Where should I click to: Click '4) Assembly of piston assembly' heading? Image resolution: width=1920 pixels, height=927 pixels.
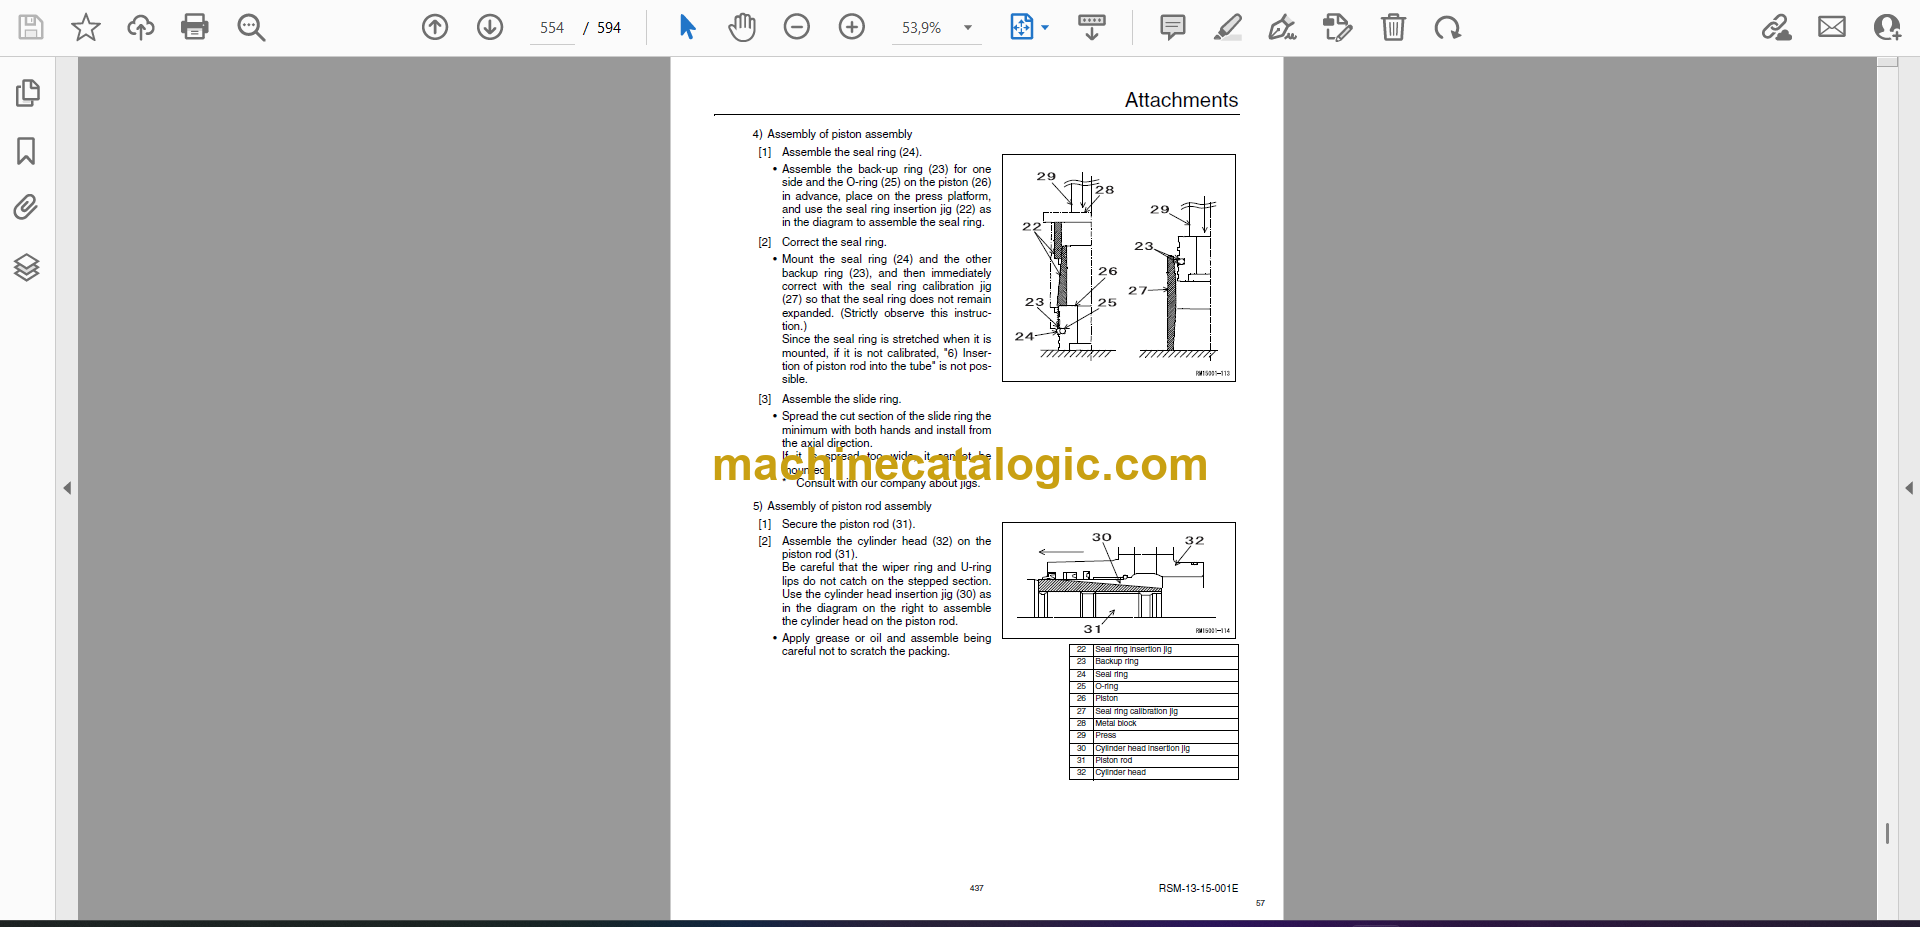pos(832,134)
